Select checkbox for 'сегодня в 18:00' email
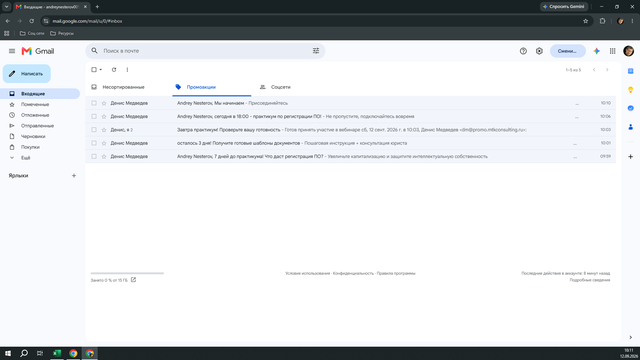The image size is (640, 360). tap(94, 116)
